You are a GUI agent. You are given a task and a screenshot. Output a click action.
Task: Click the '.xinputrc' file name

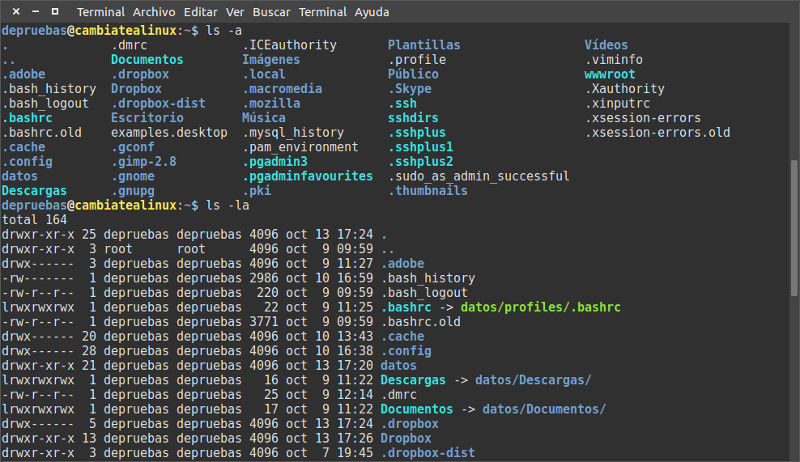click(617, 104)
